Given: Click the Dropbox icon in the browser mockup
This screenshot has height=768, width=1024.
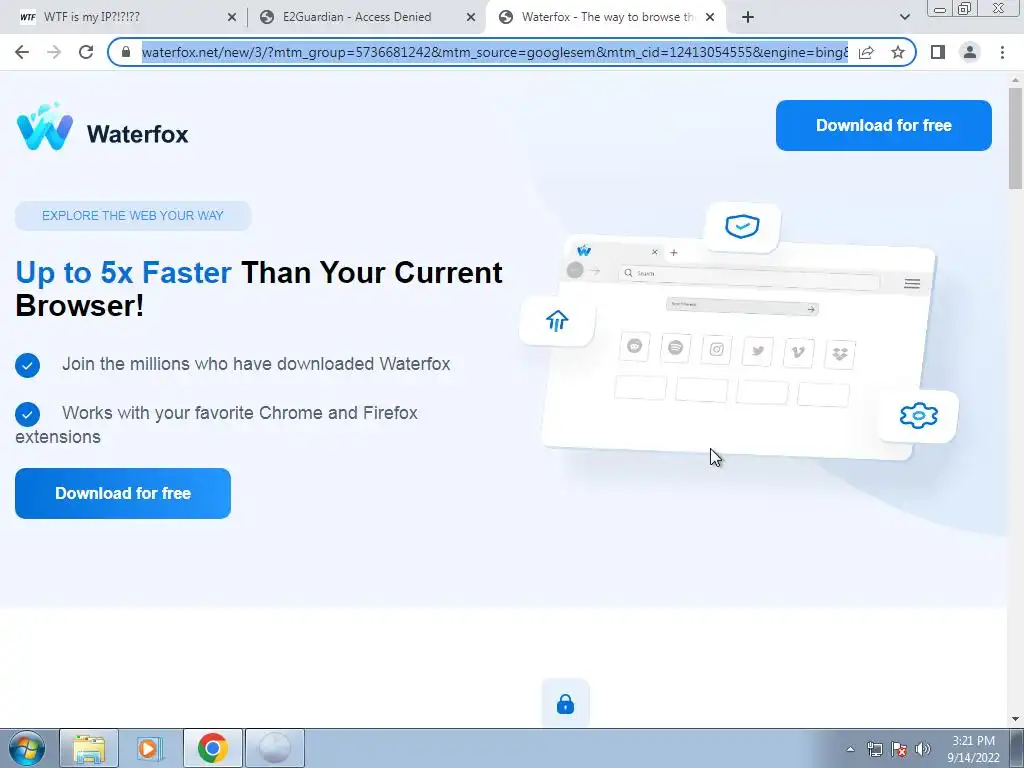Looking at the screenshot, I should (840, 355).
